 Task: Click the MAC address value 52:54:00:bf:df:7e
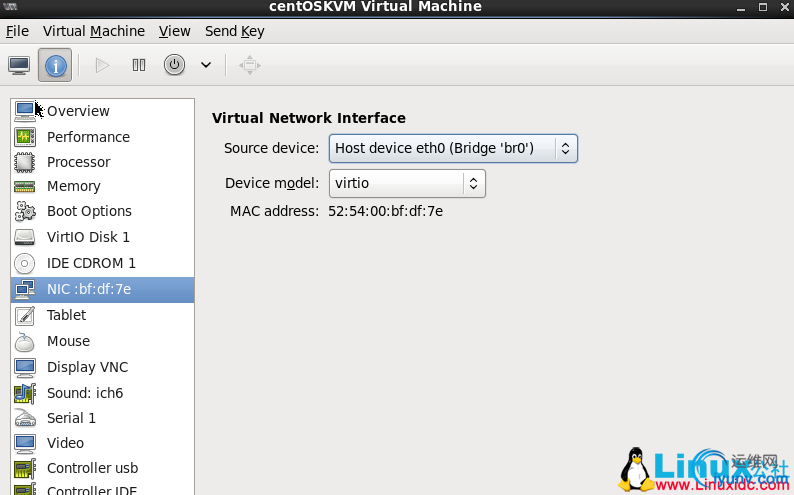pyautogui.click(x=385, y=211)
